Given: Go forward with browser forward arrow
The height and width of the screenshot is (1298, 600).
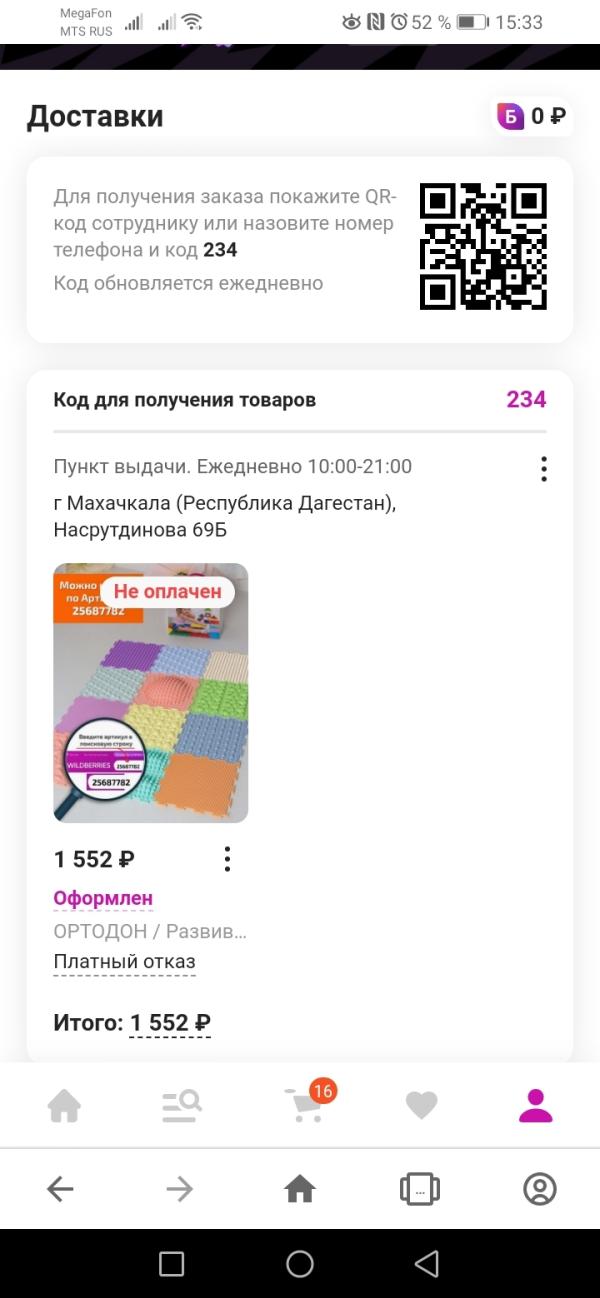Looking at the screenshot, I should [x=180, y=1188].
